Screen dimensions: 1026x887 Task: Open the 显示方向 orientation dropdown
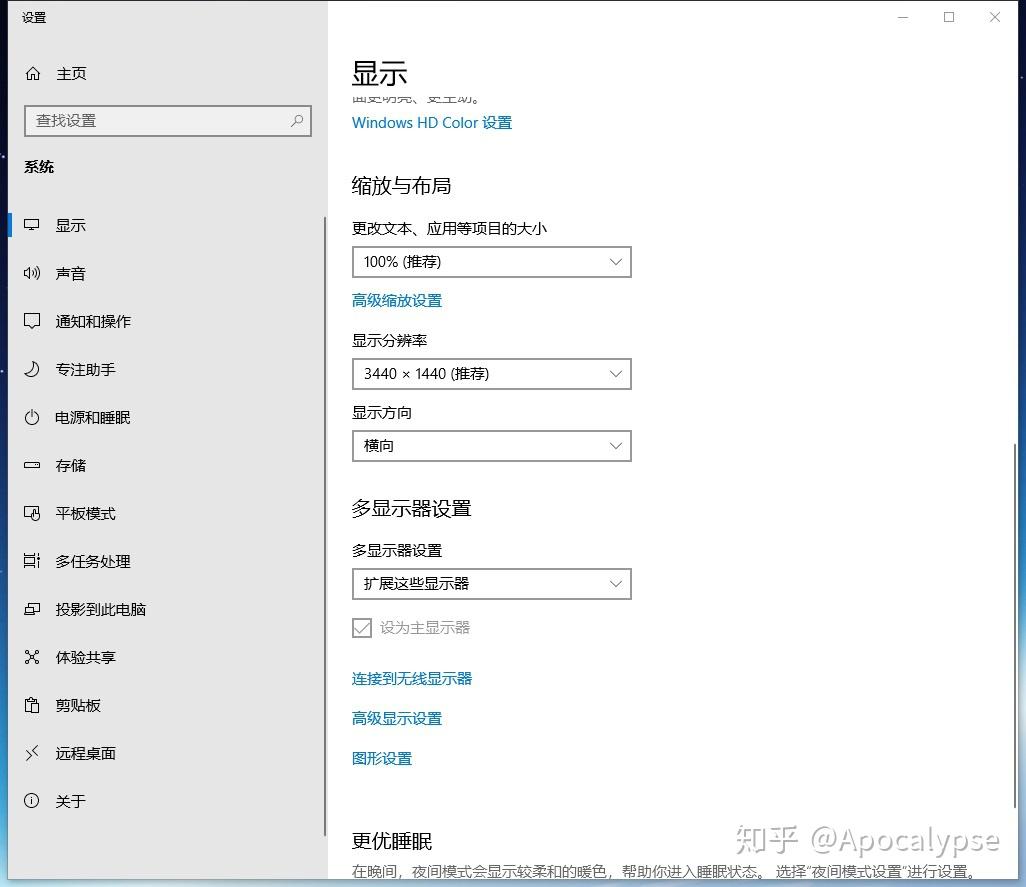pyautogui.click(x=491, y=445)
